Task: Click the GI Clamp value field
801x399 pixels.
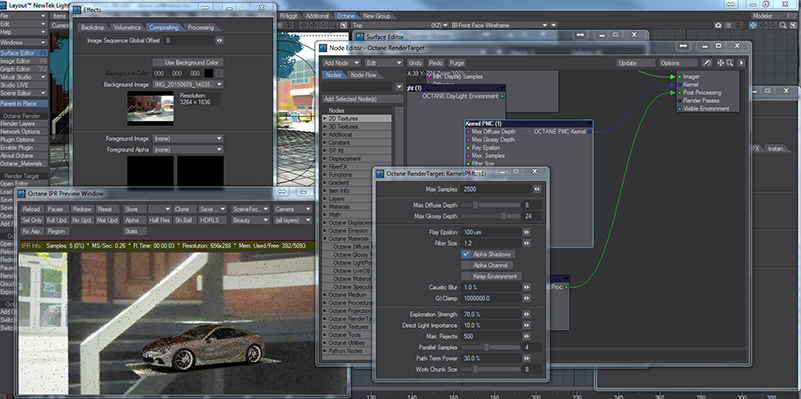Action: [490, 298]
